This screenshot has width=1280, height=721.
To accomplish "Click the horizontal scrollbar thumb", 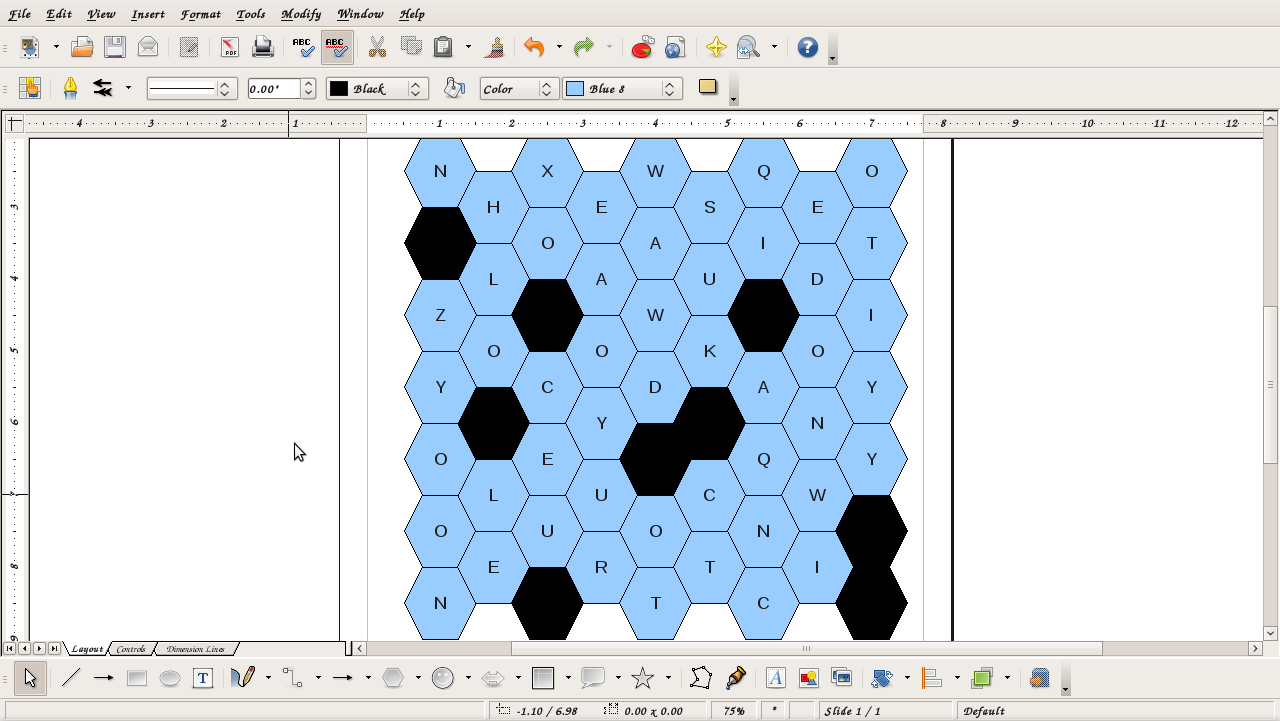I will click(x=806, y=648).
